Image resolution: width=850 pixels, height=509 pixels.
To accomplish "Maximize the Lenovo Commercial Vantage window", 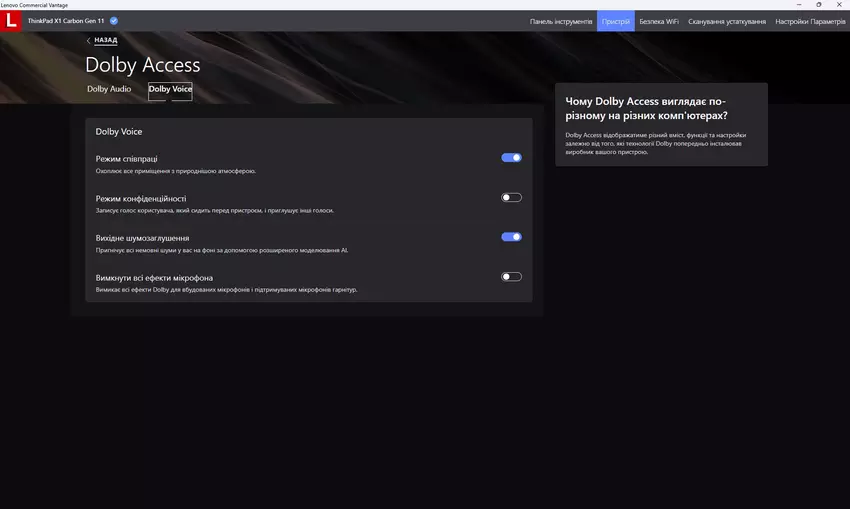I will click(x=818, y=4).
